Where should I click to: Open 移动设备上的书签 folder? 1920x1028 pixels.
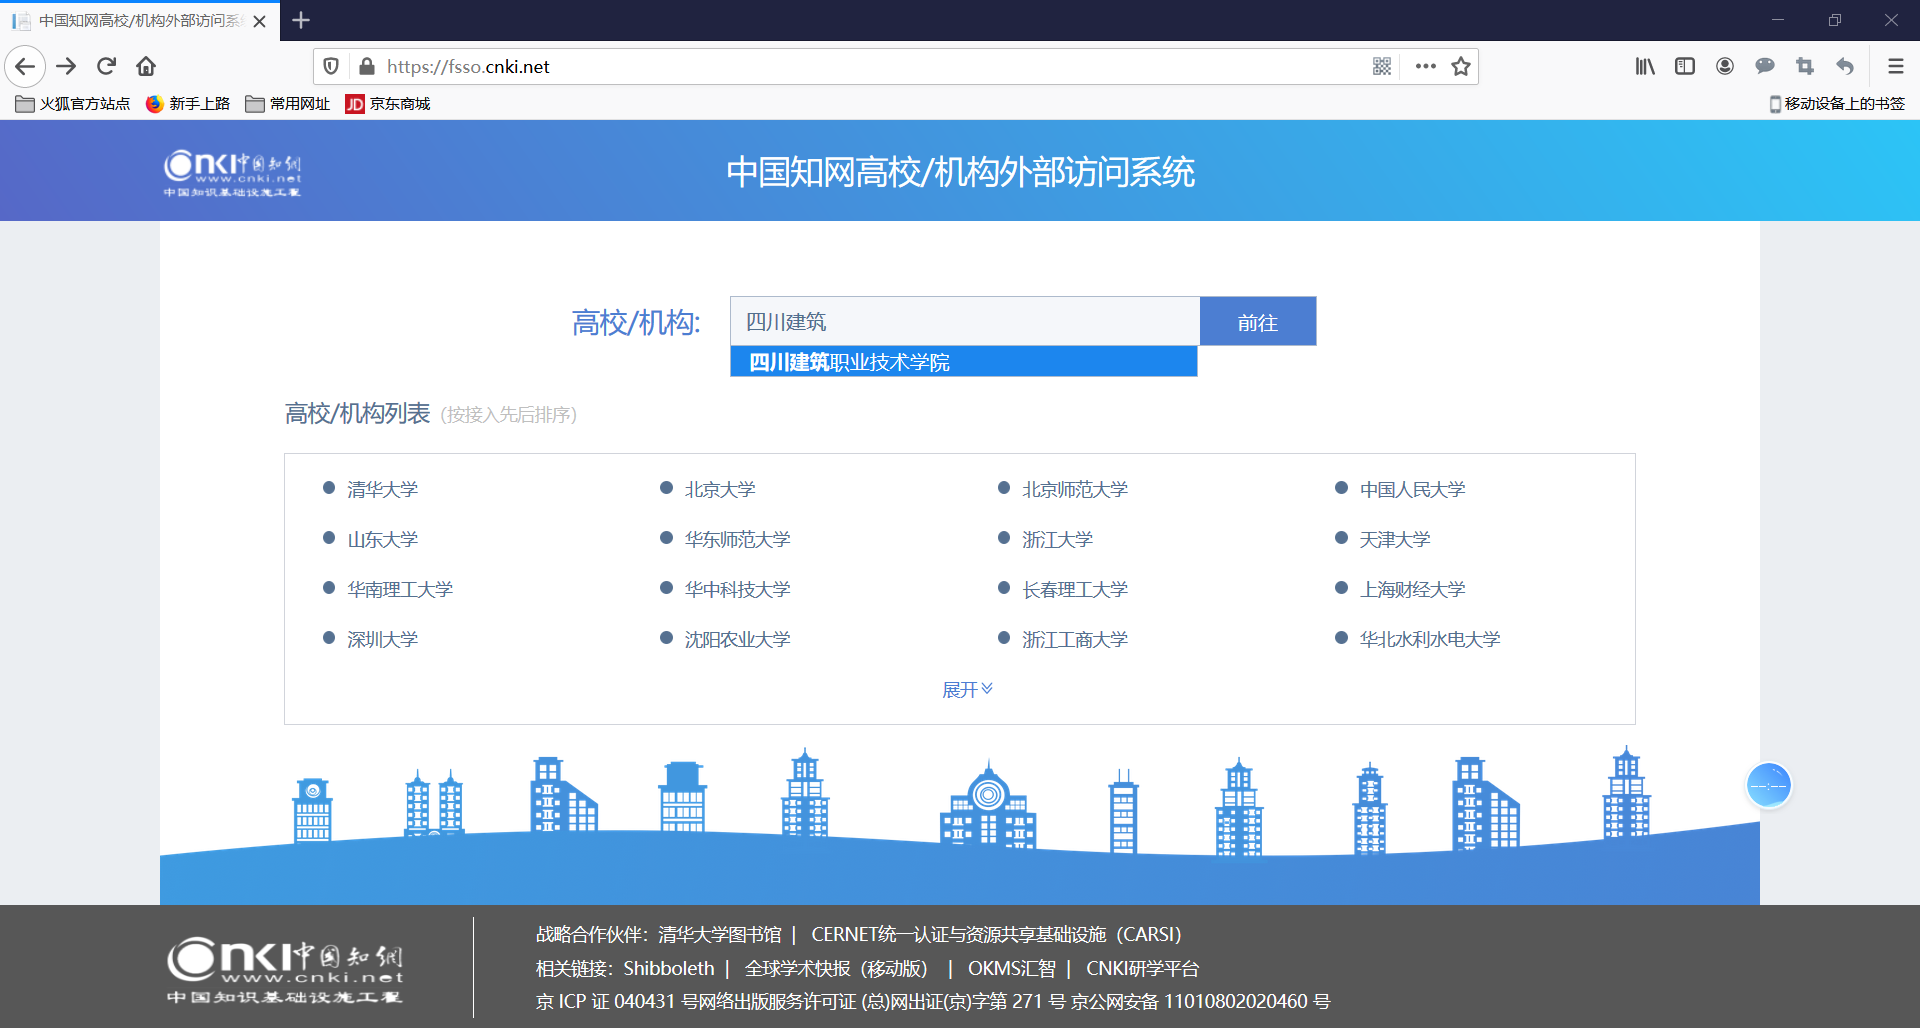pyautogui.click(x=1836, y=104)
